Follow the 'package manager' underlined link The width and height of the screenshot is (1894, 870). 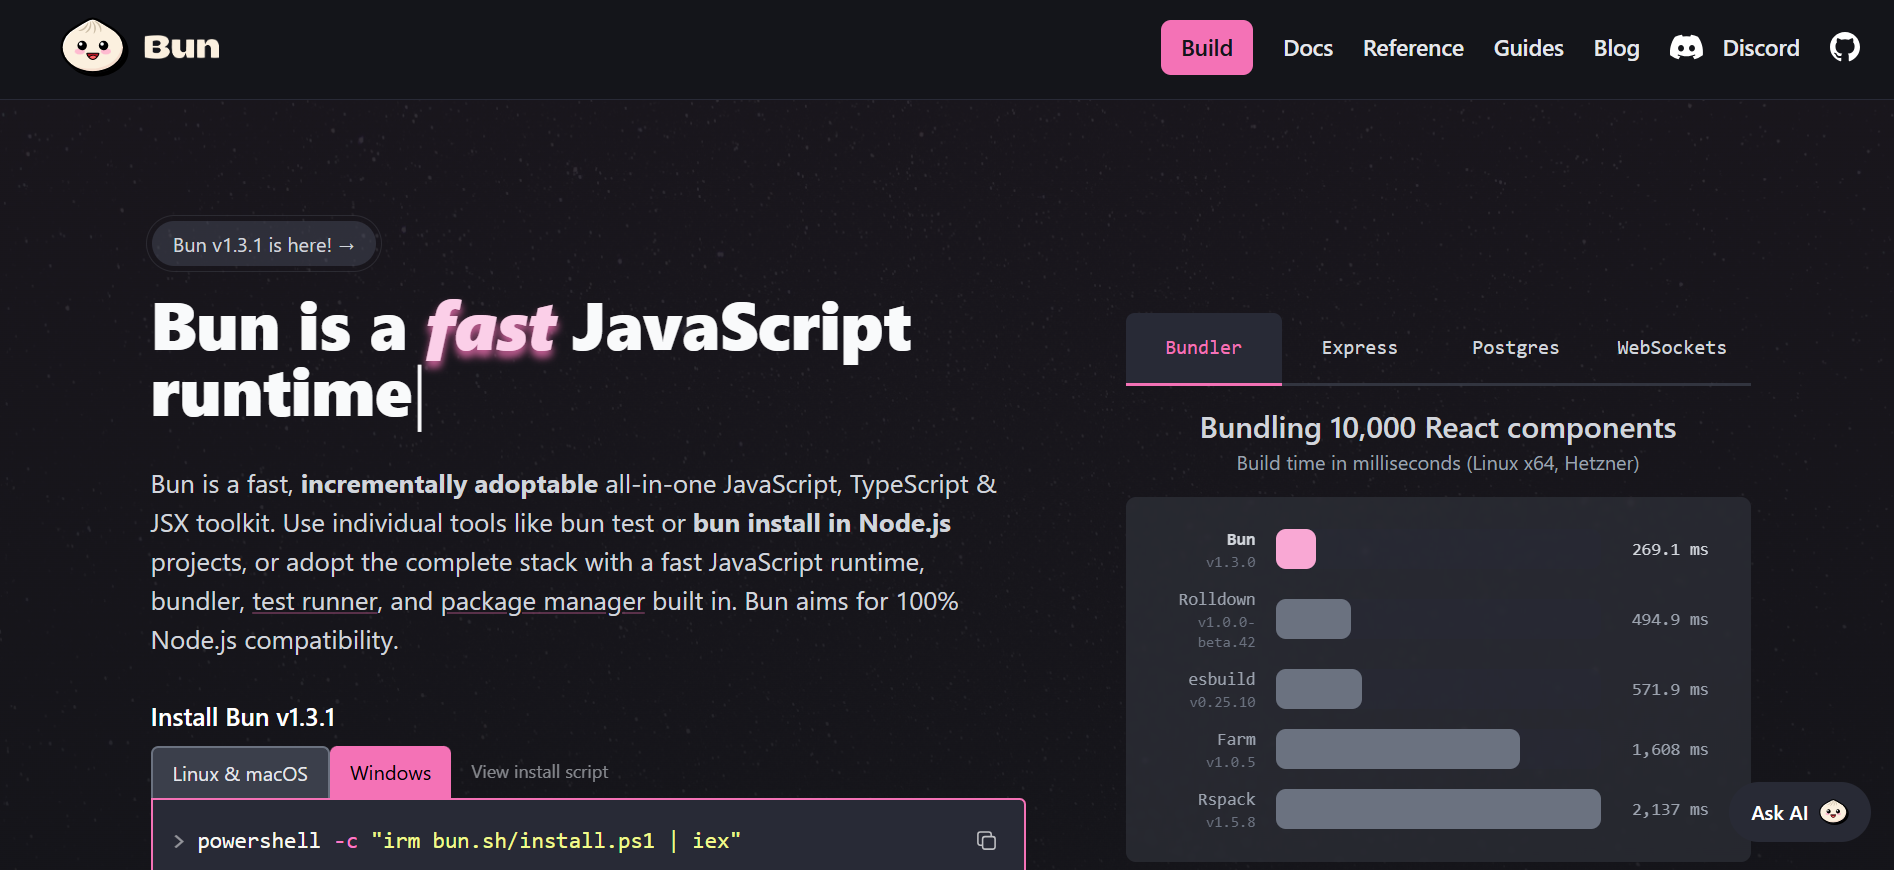[x=543, y=601]
